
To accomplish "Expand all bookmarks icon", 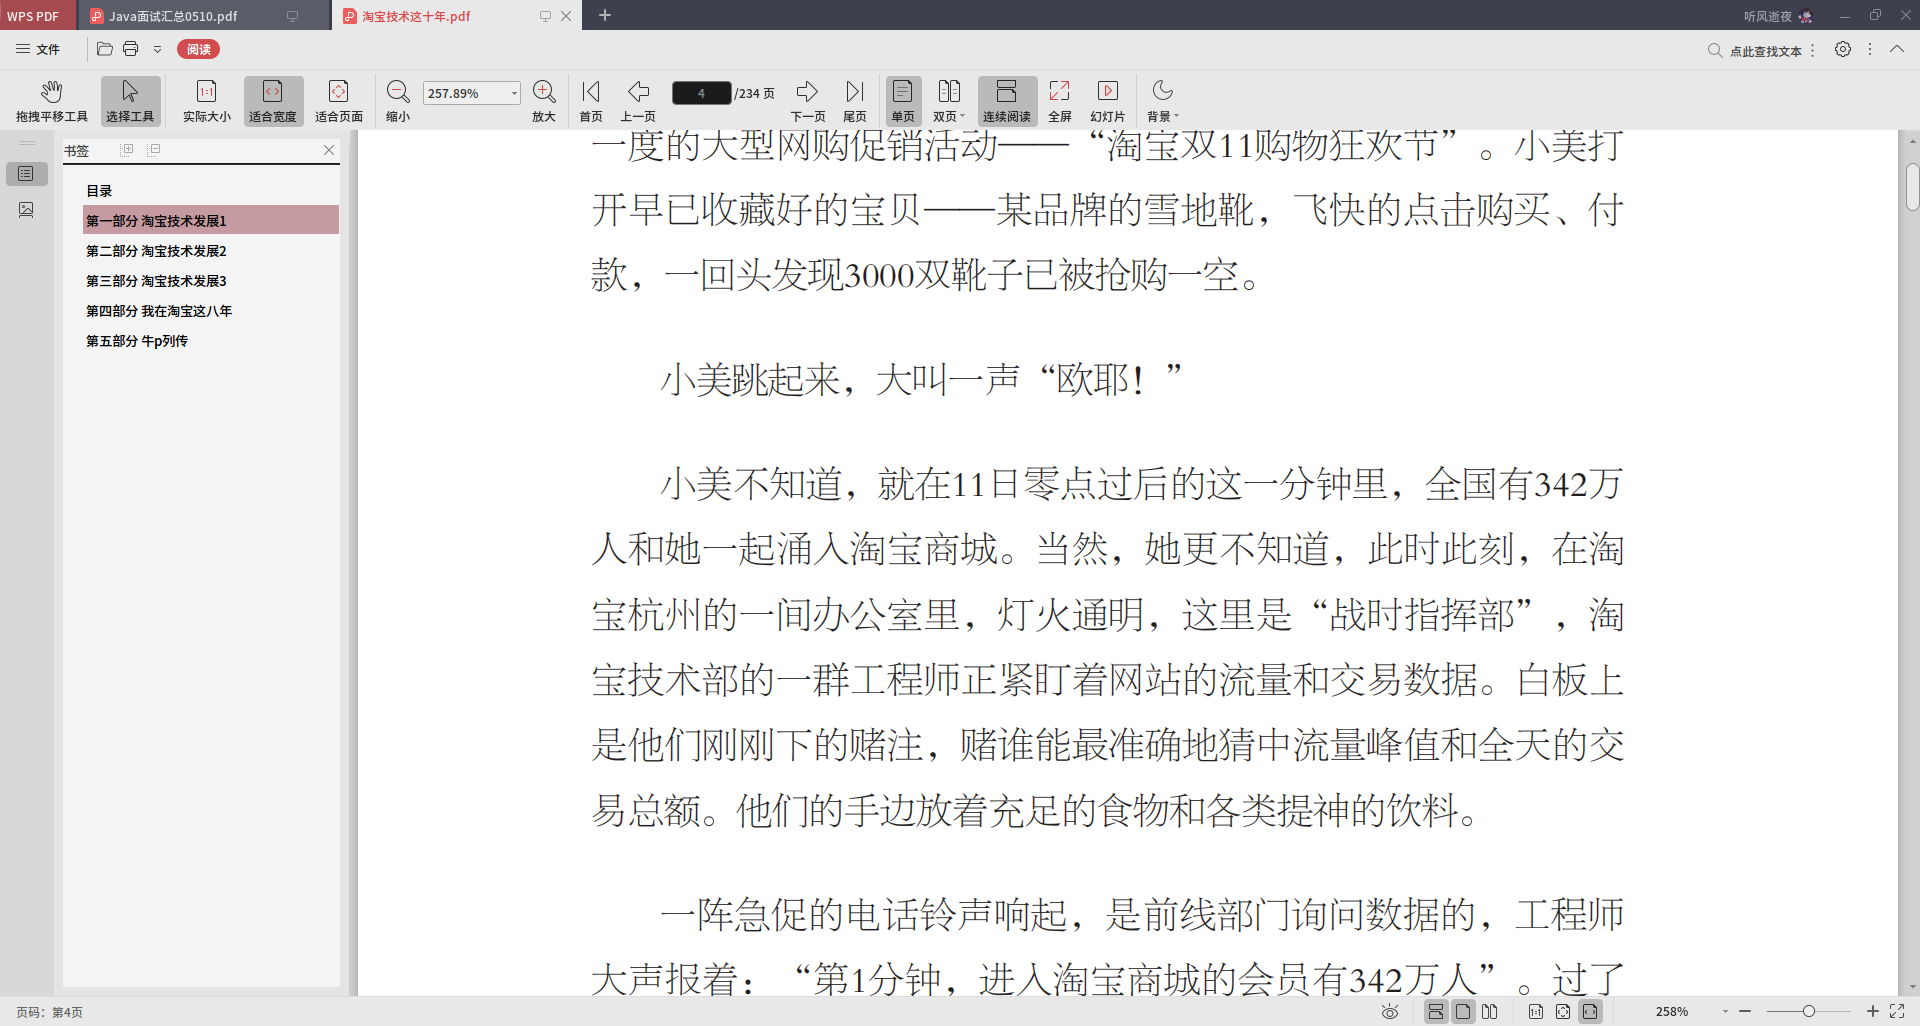I will pyautogui.click(x=127, y=149).
